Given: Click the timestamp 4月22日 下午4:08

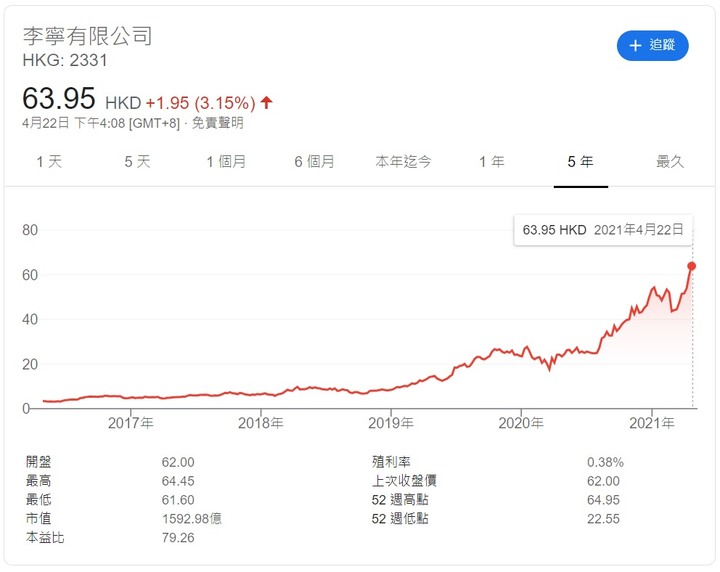Looking at the screenshot, I should tap(73, 123).
